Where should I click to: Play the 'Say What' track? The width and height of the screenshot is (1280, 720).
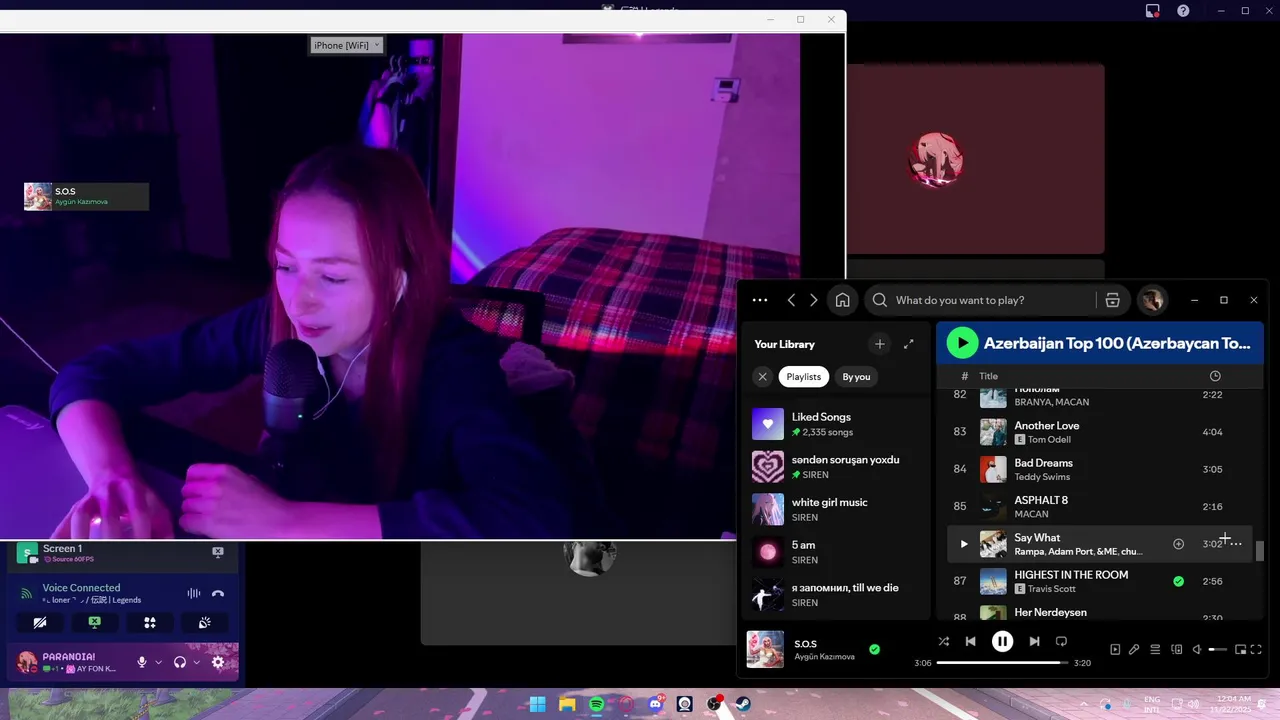pos(964,544)
